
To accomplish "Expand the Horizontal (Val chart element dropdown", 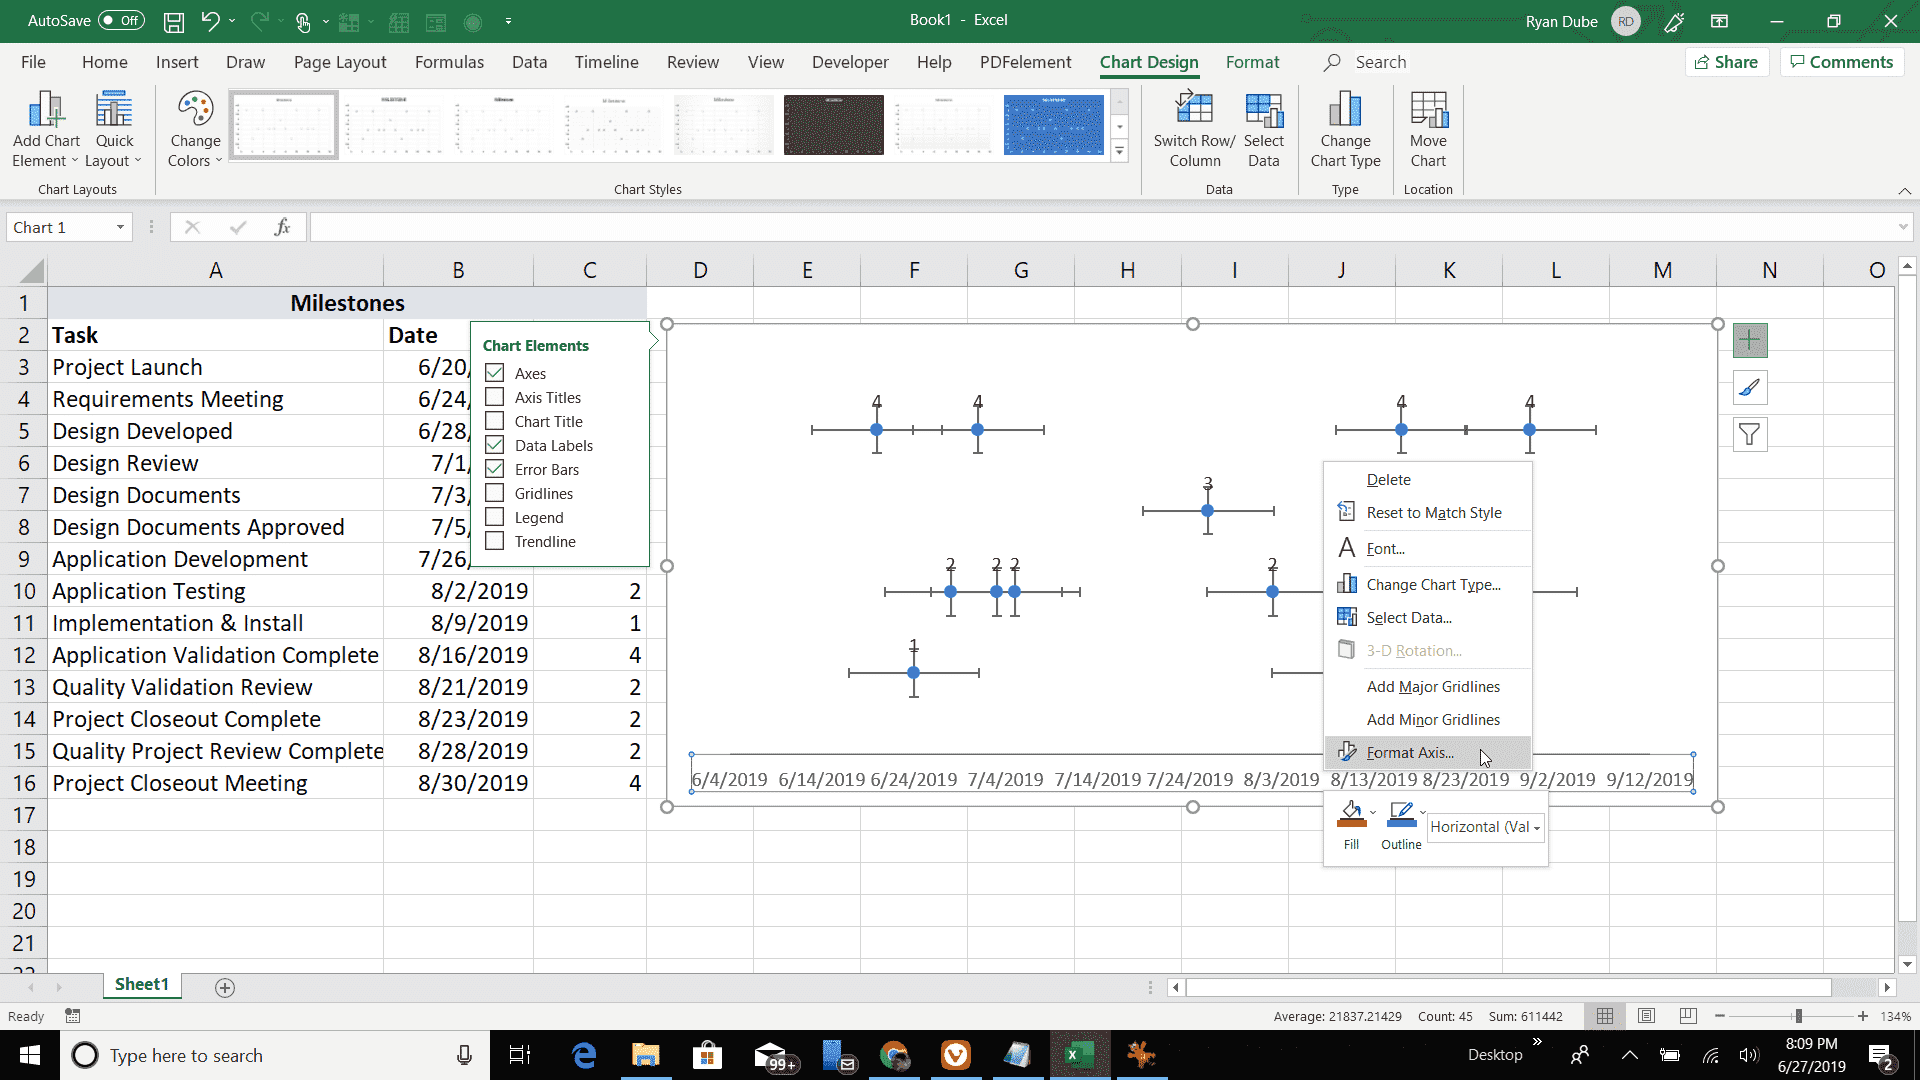I will pos(1537,828).
